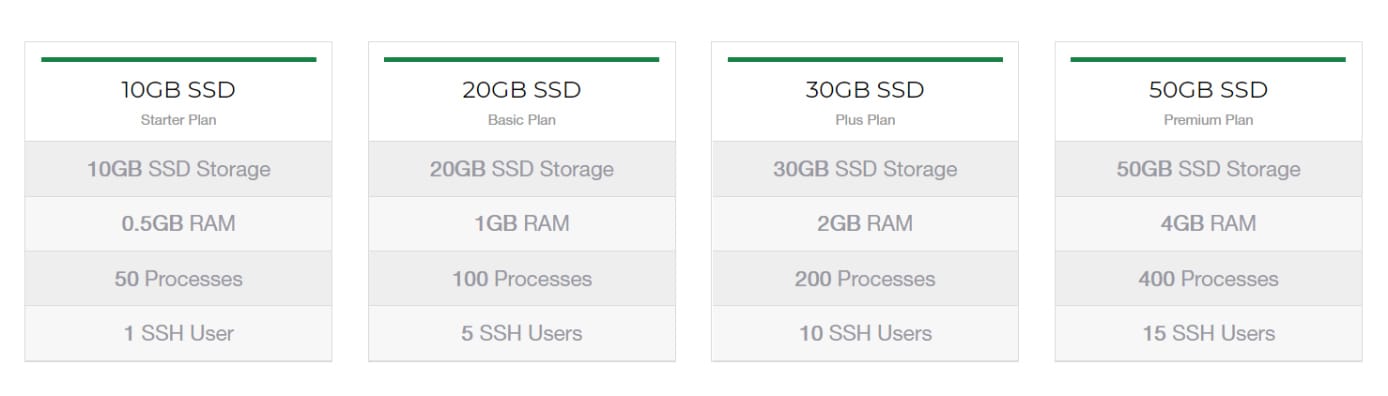Click the 15 SSH Users row

[1208, 333]
